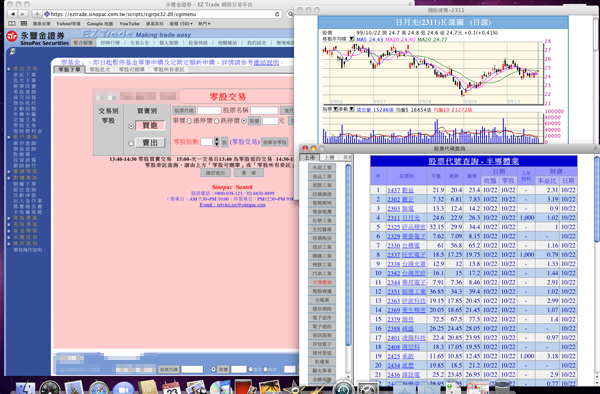The width and height of the screenshot is (600, 394).
Task: Select 上市 tab in stock code window
Action: (x=309, y=157)
